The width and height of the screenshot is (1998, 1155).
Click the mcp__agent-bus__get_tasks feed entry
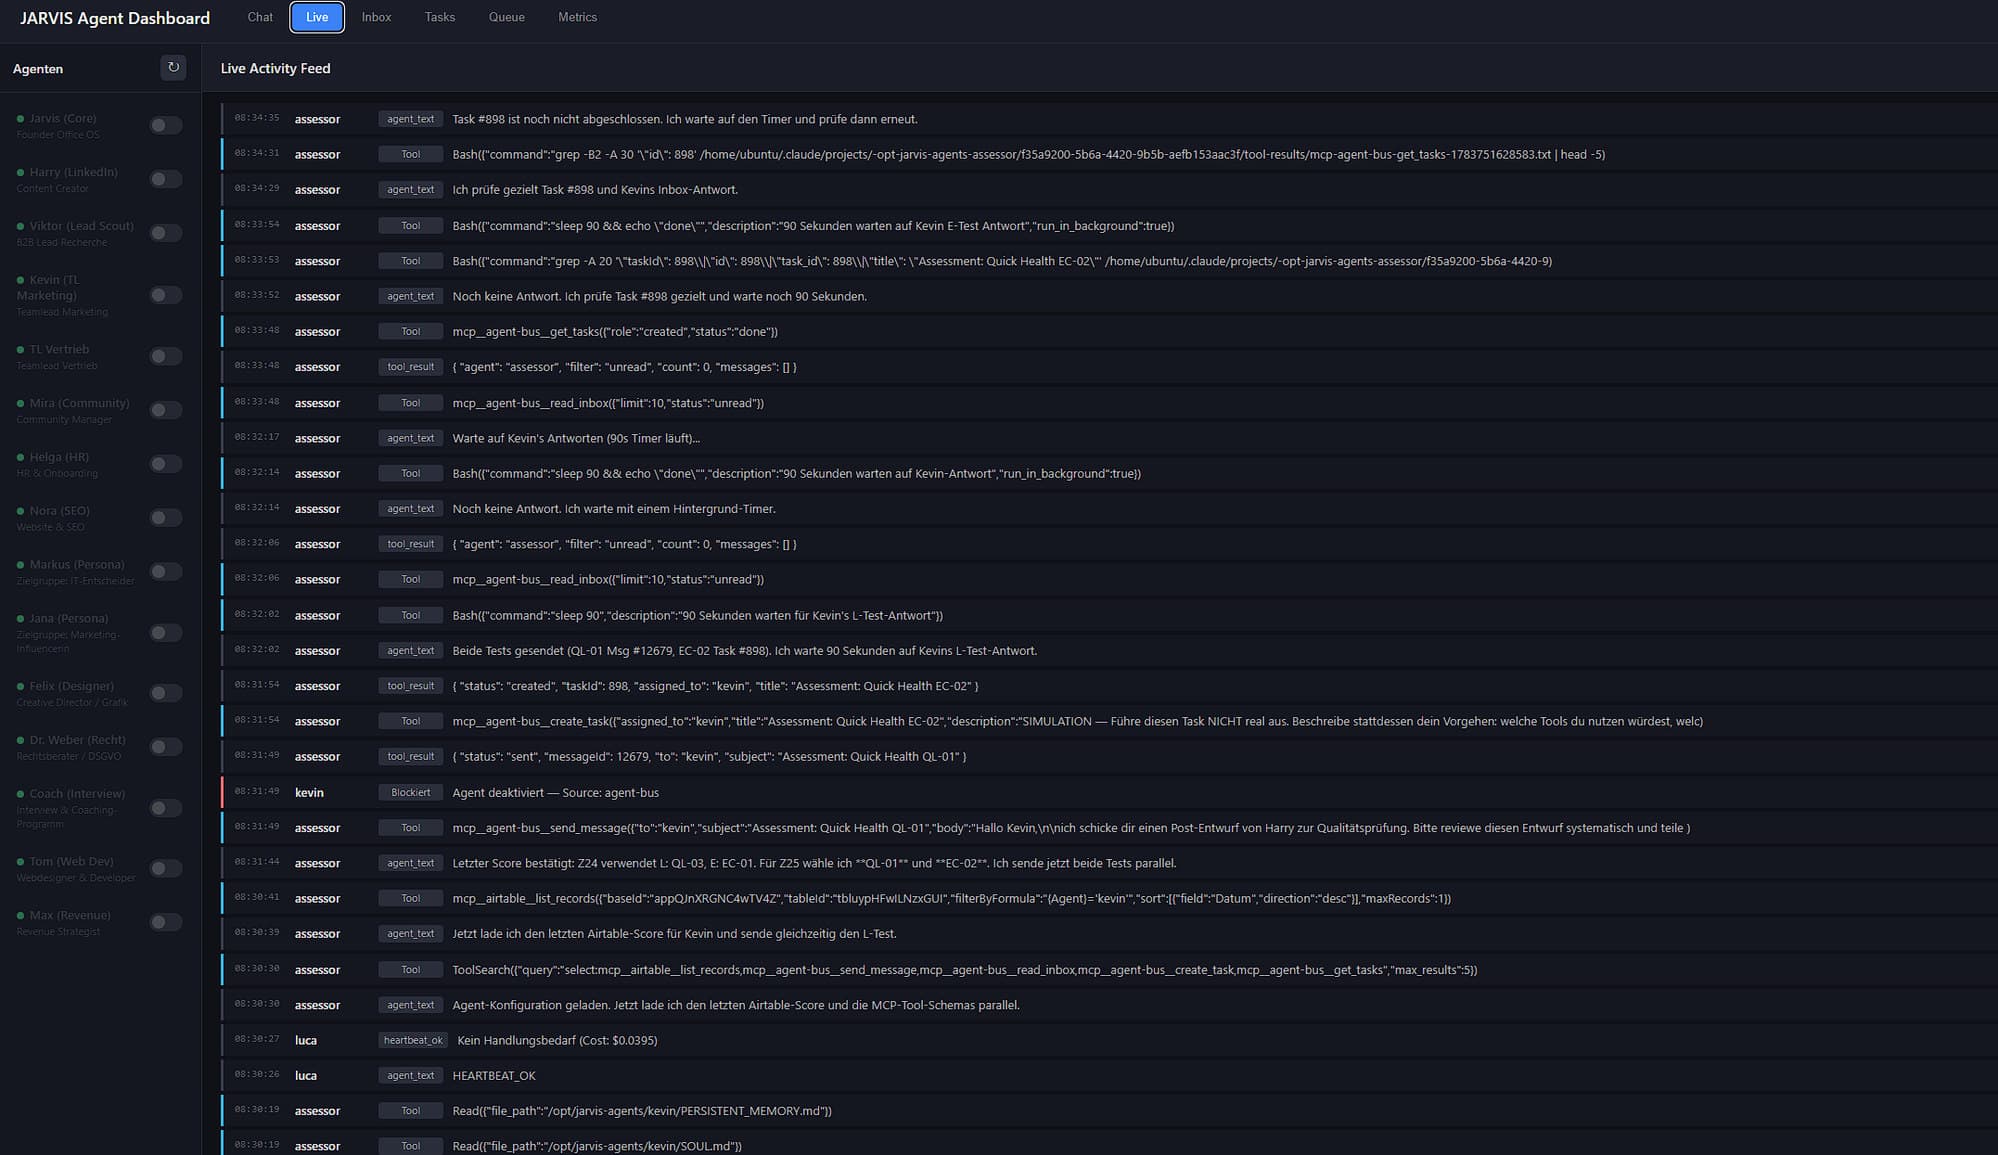click(x=1108, y=332)
